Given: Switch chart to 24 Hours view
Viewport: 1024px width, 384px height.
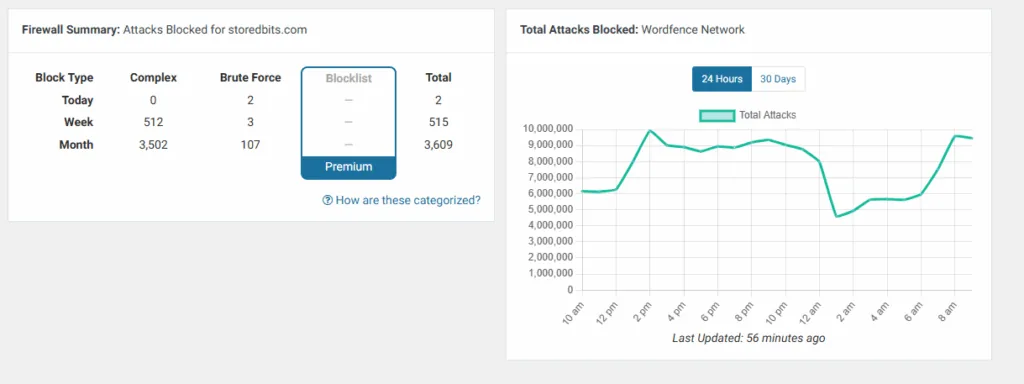Looking at the screenshot, I should (722, 79).
